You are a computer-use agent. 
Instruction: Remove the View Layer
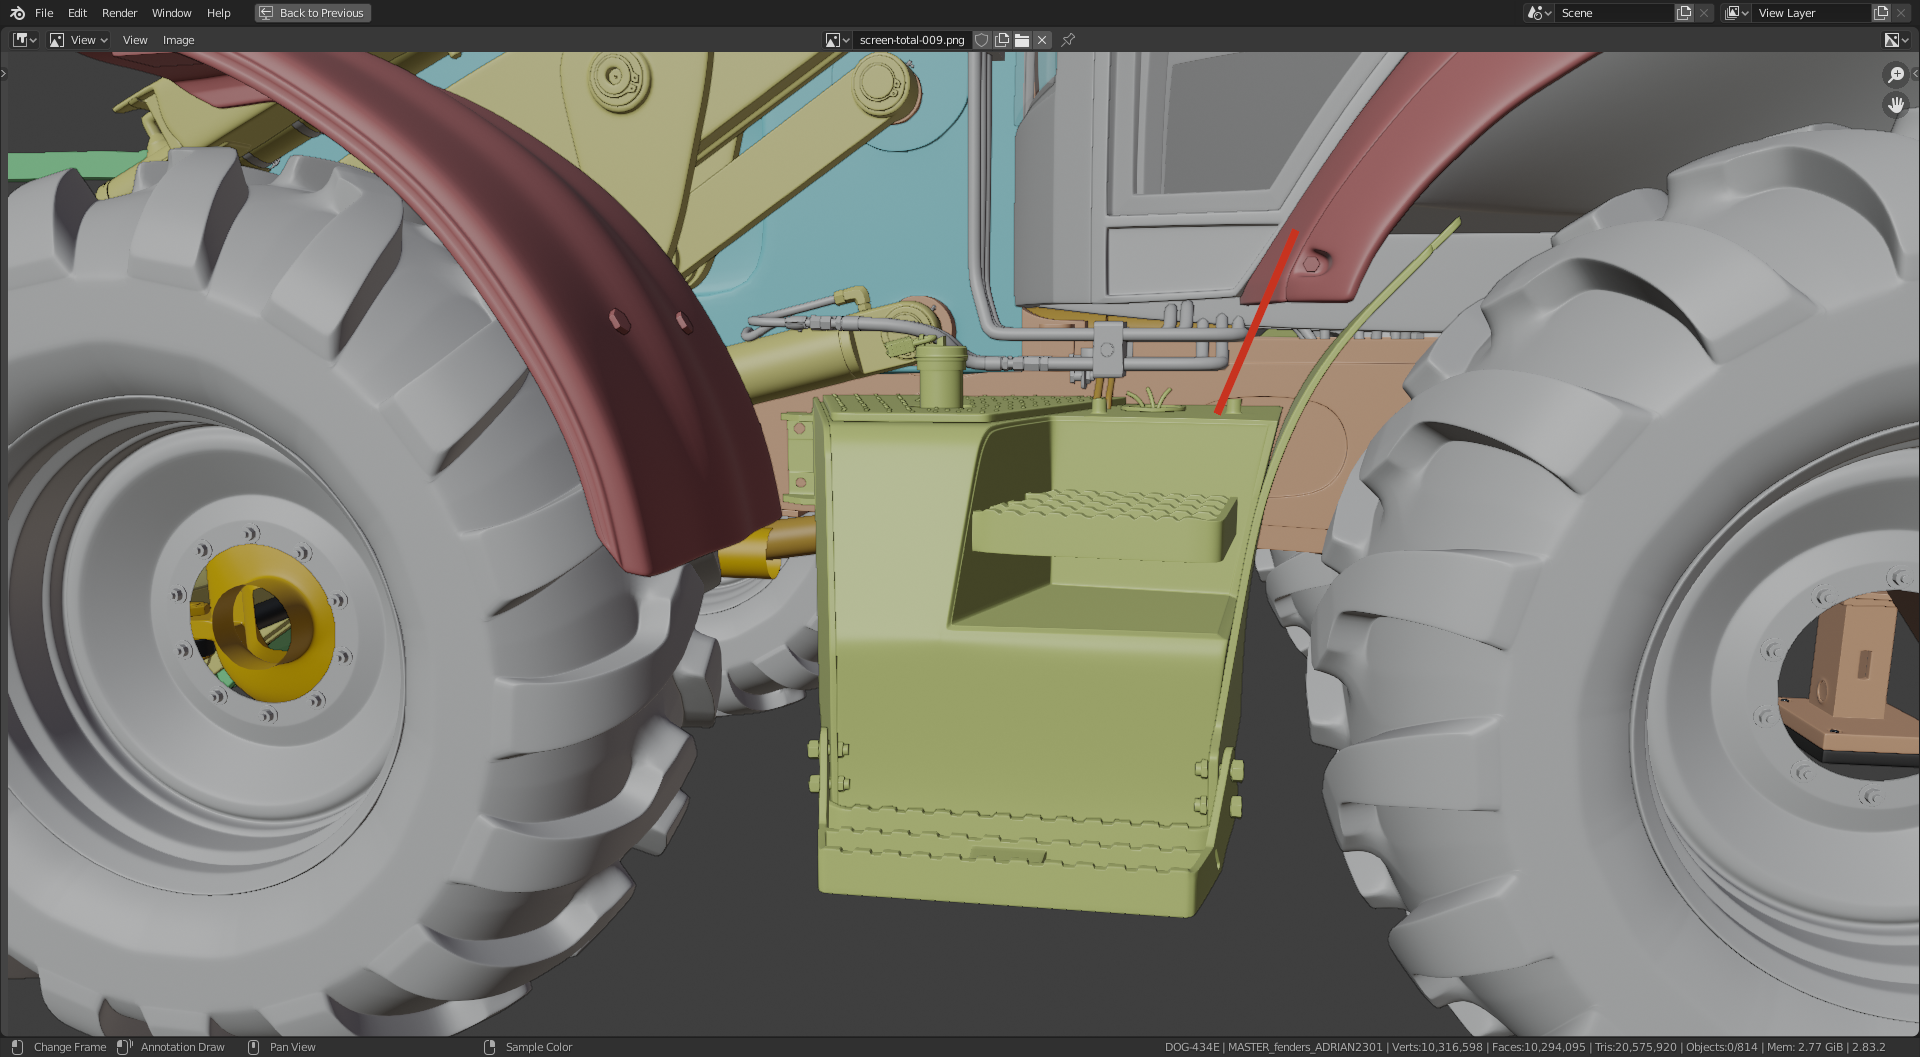pos(1901,13)
